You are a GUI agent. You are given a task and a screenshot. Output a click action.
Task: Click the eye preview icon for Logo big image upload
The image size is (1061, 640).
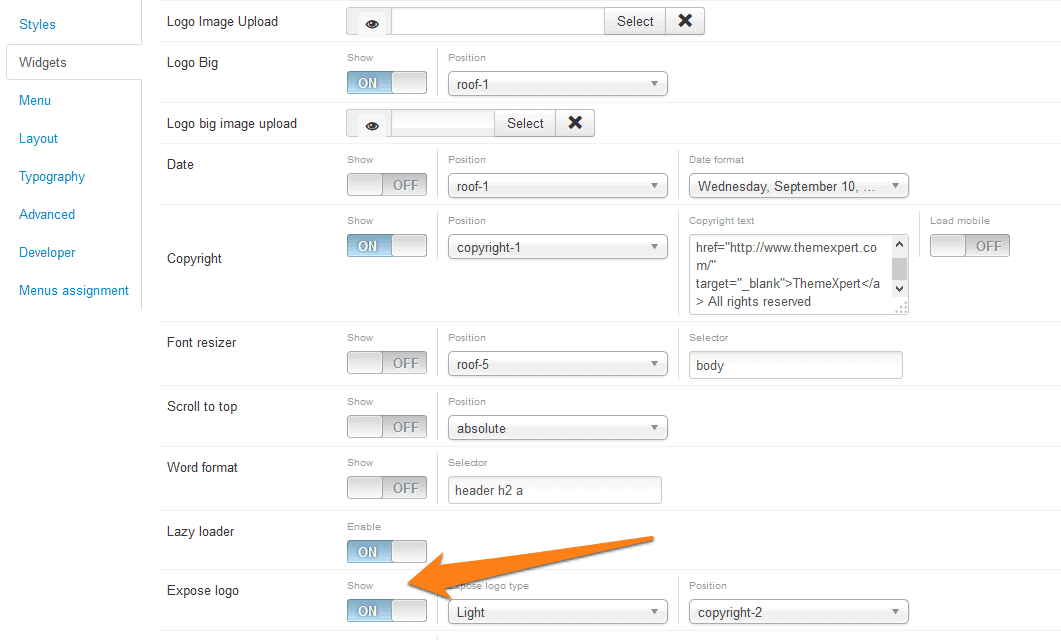[x=372, y=124]
